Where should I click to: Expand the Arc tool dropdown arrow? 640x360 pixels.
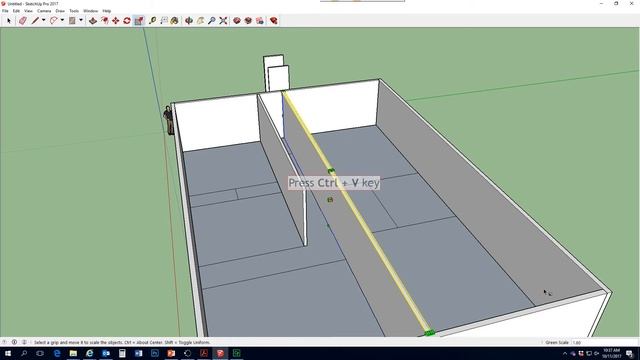[62, 20]
